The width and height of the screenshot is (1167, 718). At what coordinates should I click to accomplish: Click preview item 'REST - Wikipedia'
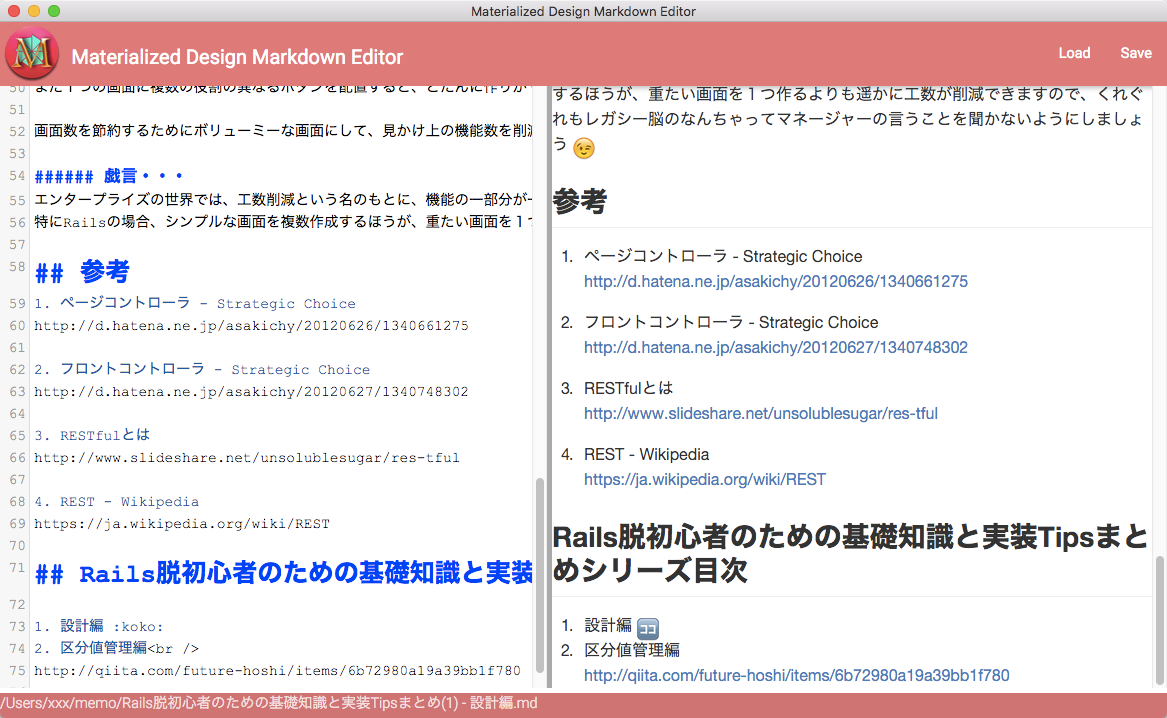point(646,455)
